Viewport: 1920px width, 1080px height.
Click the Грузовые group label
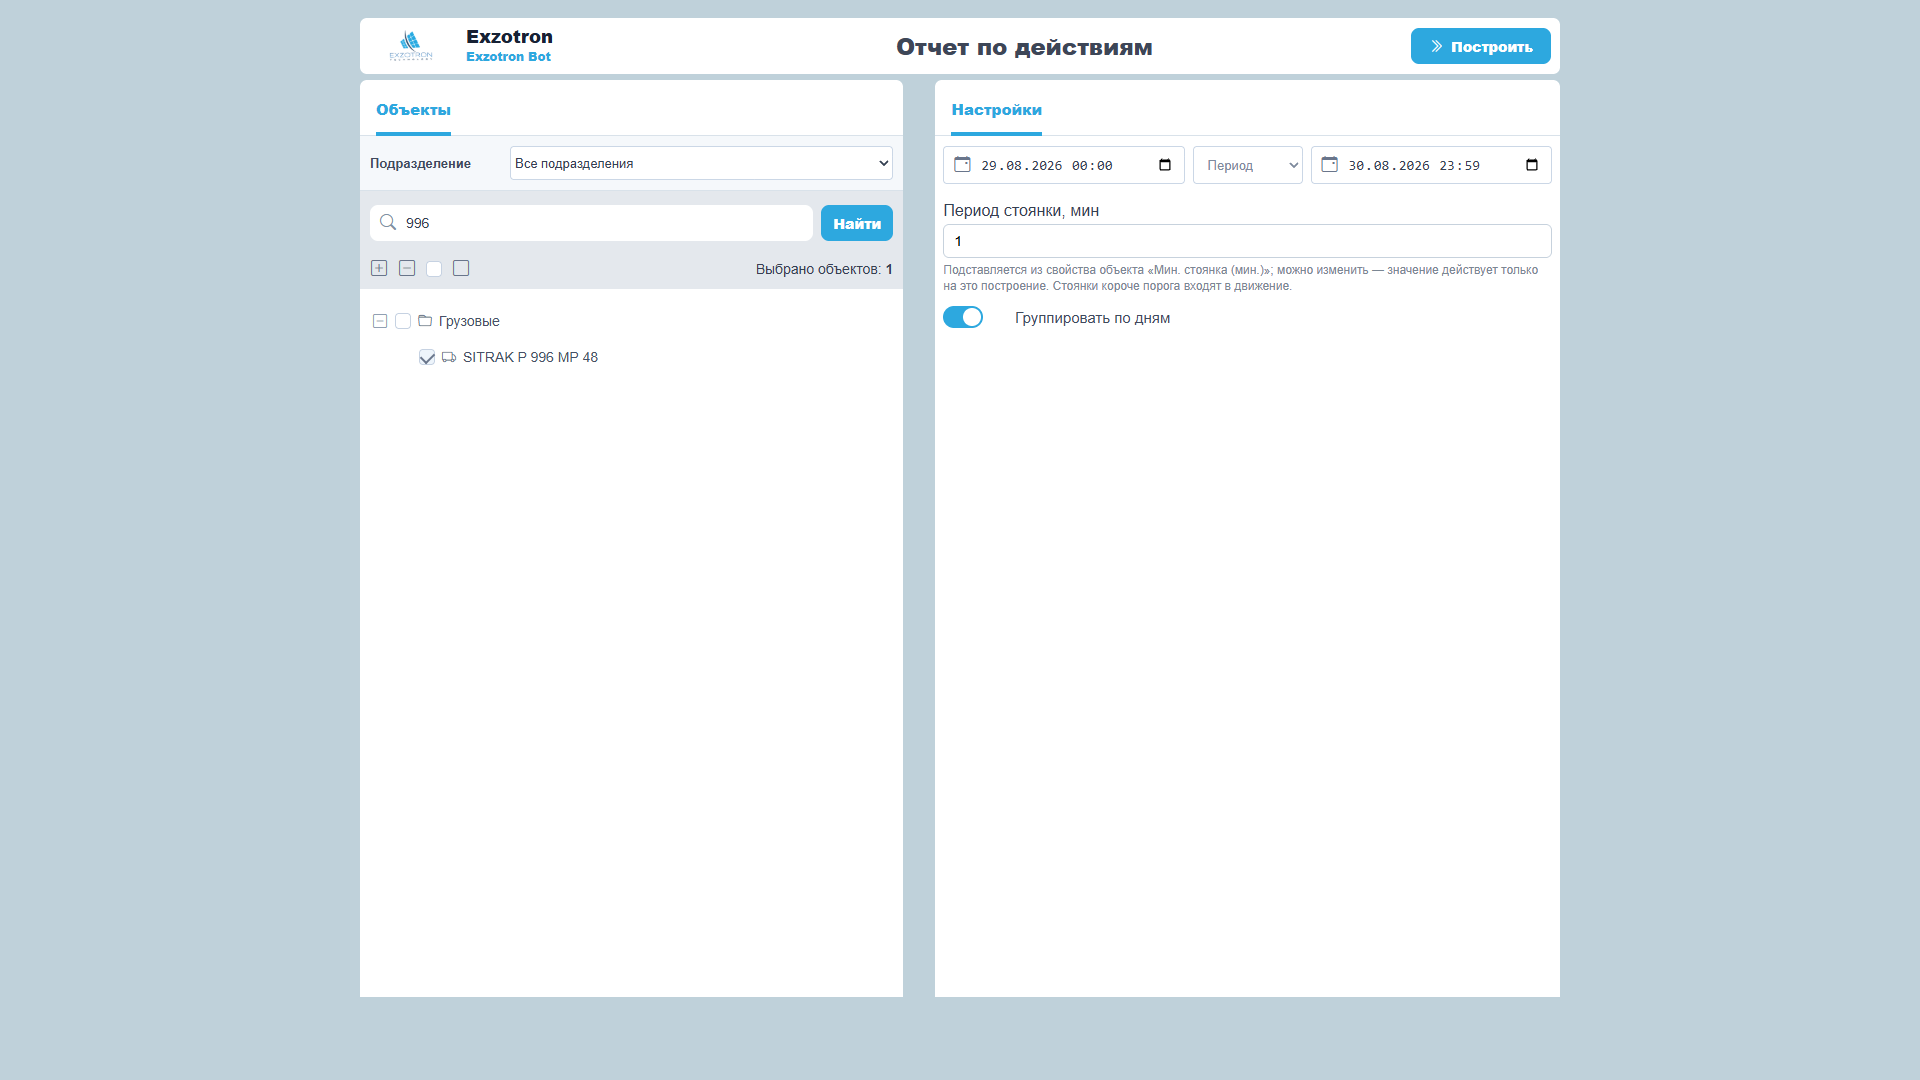(469, 321)
